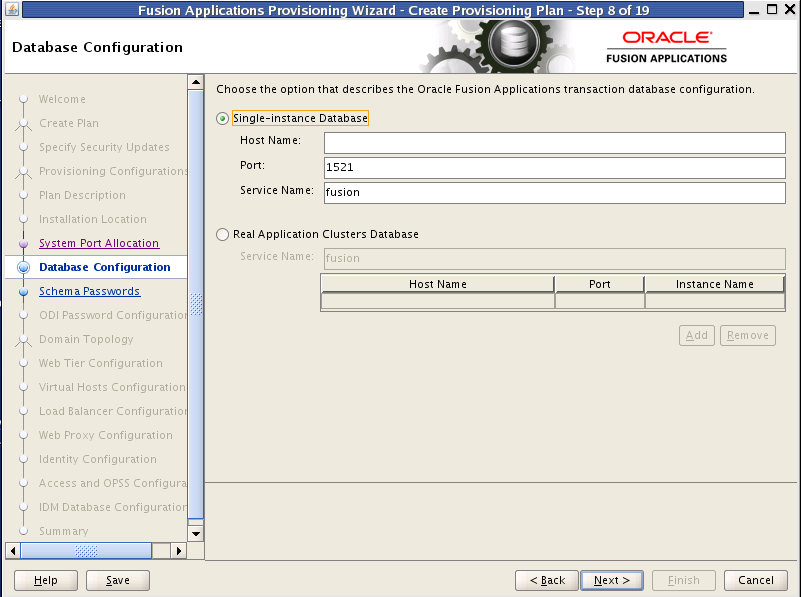The width and height of the screenshot is (801, 597).
Task: Maximize the provisioning wizard window
Action: click(x=772, y=9)
